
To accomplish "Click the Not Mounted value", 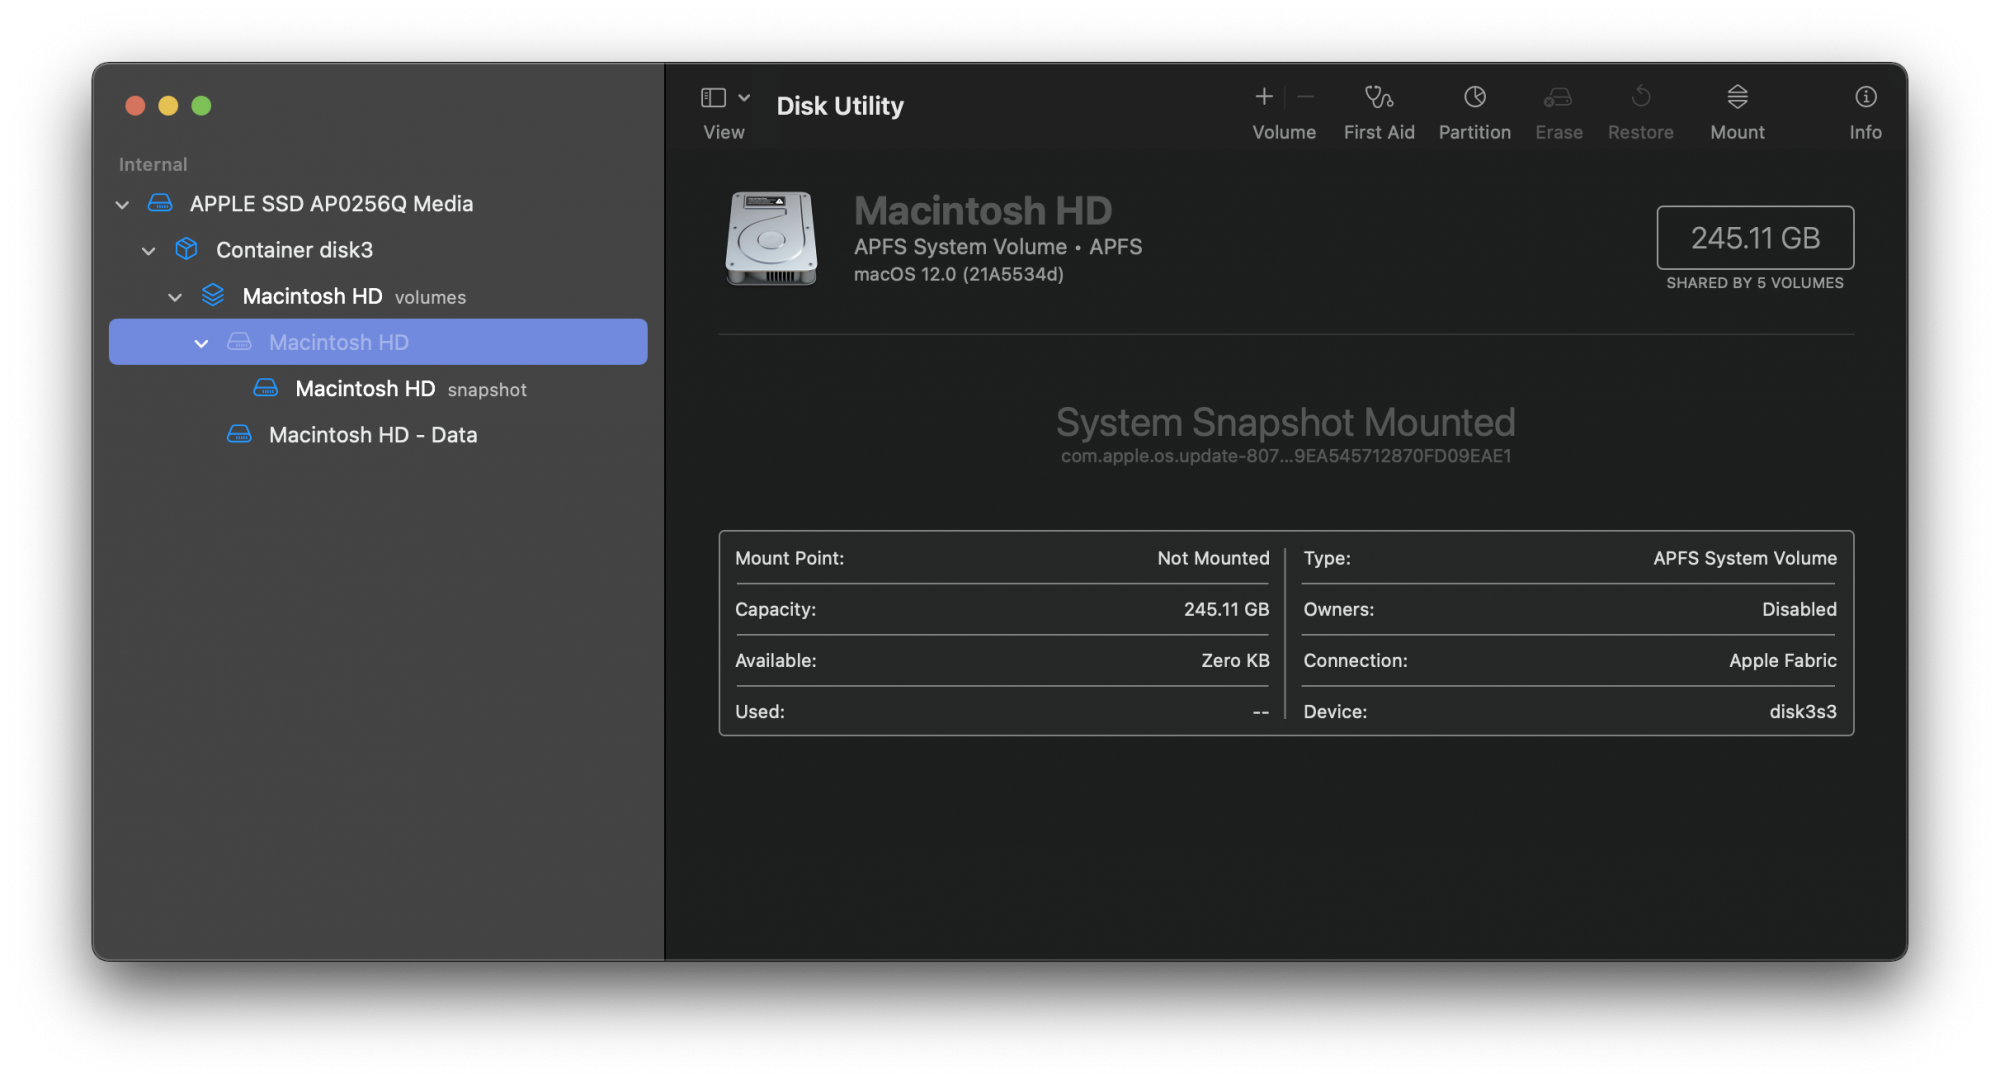I will [x=1213, y=558].
